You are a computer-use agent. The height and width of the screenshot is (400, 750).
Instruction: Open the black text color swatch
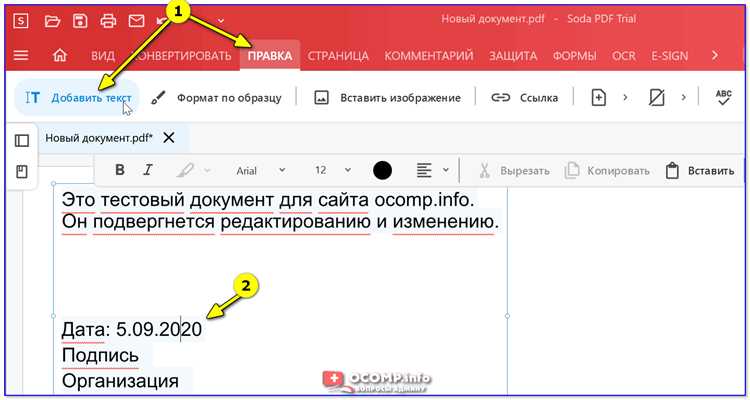coord(382,170)
